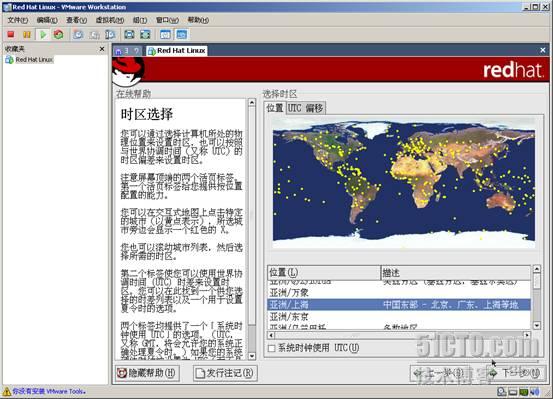The width and height of the screenshot is (553, 399).
Task: Click the help panel scroll-up arrow
Action: click(x=252, y=103)
